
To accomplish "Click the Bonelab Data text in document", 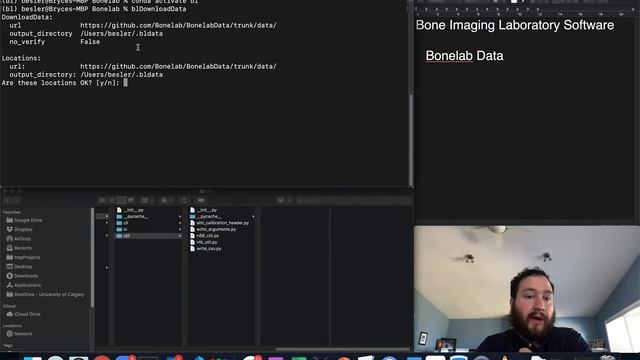I will [464, 56].
